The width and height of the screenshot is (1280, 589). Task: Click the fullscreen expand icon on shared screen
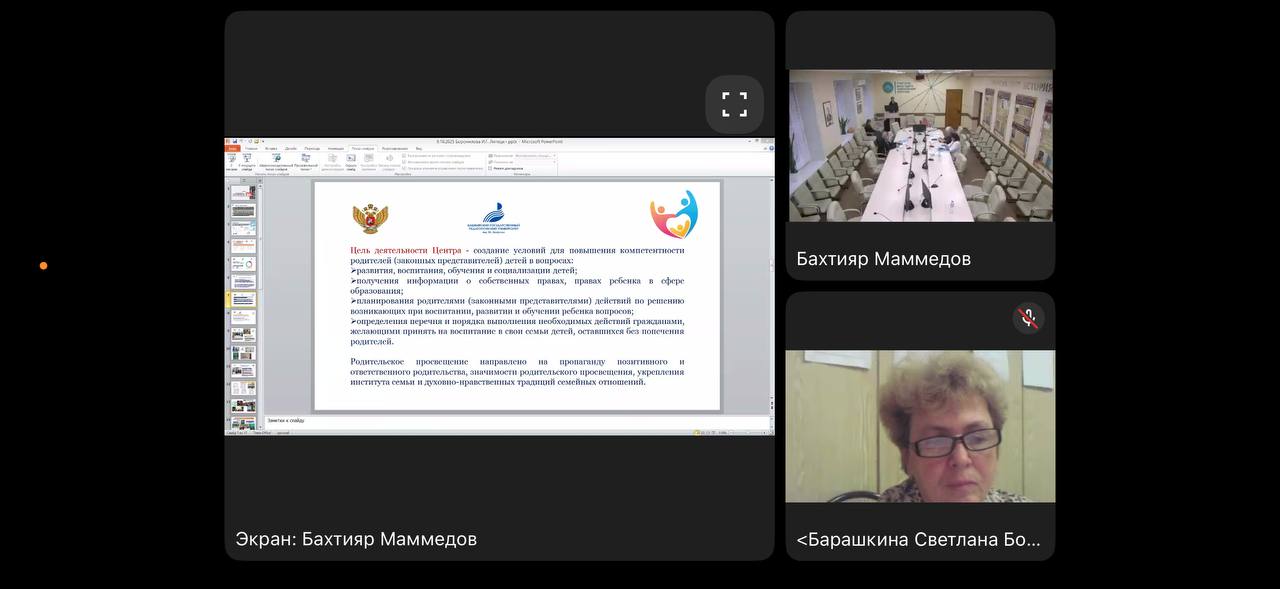(735, 105)
